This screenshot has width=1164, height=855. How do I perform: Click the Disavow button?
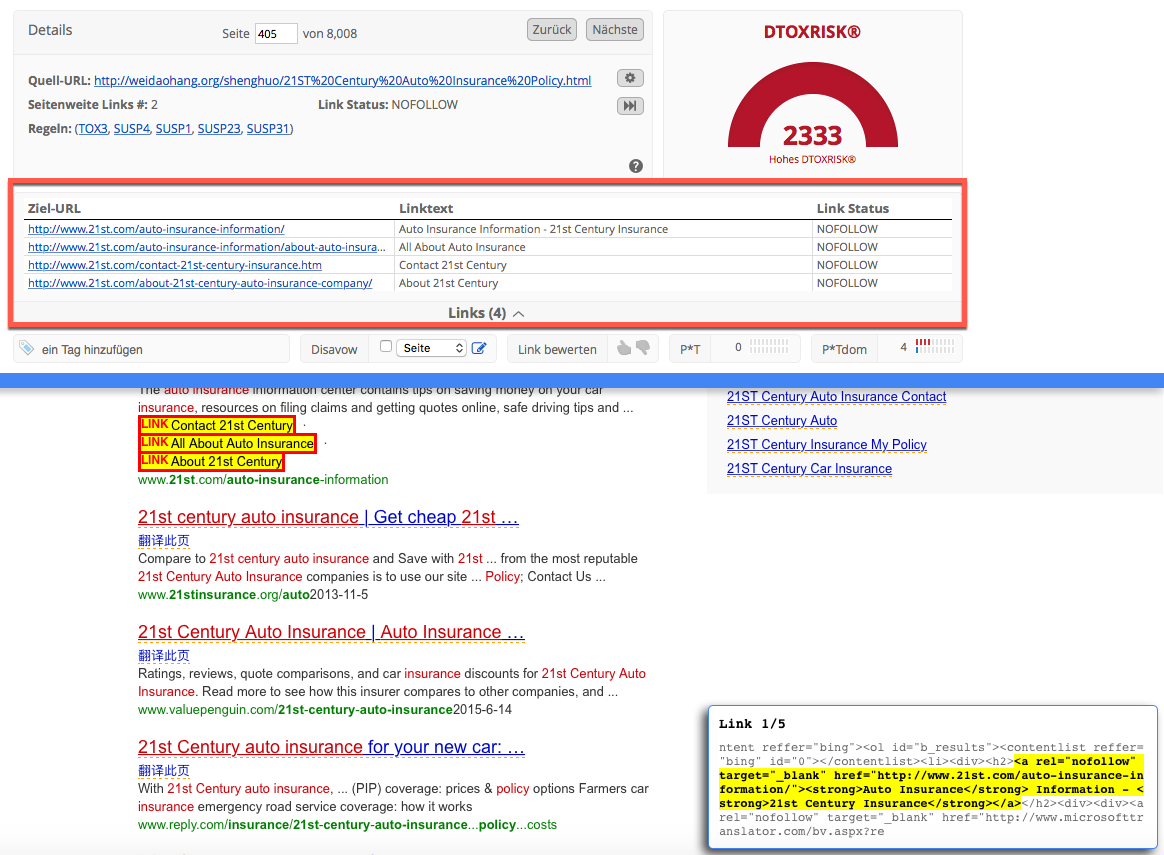[x=334, y=349]
